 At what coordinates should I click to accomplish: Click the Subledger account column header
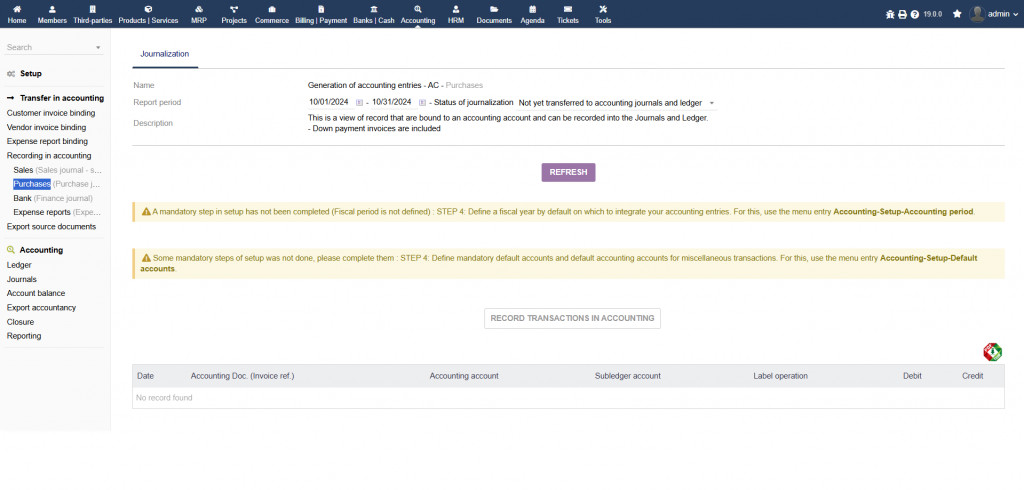pyautogui.click(x=628, y=376)
